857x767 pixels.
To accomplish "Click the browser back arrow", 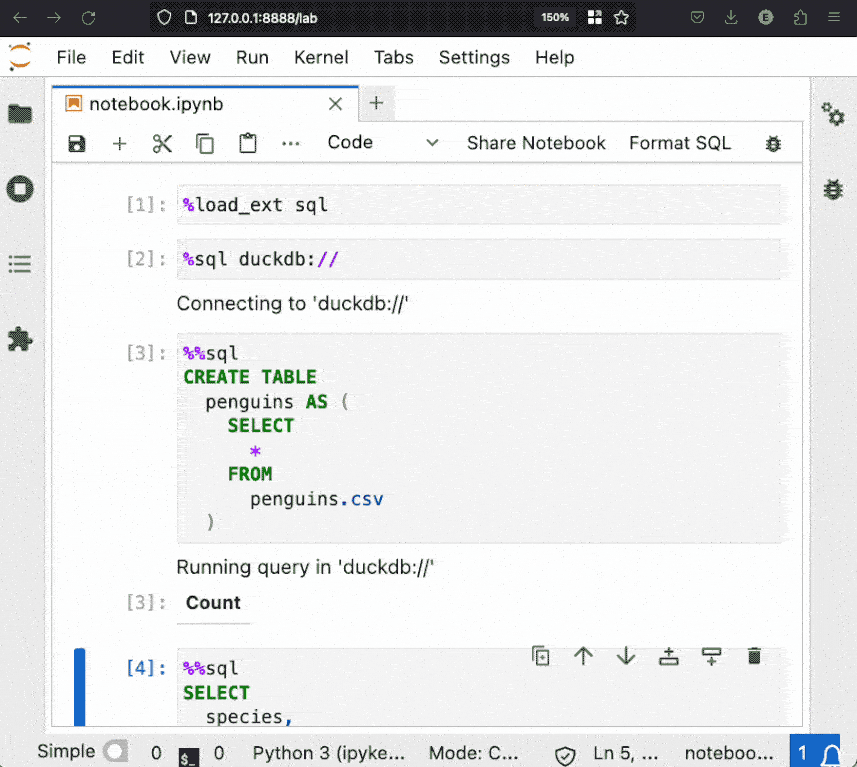I will [x=20, y=18].
